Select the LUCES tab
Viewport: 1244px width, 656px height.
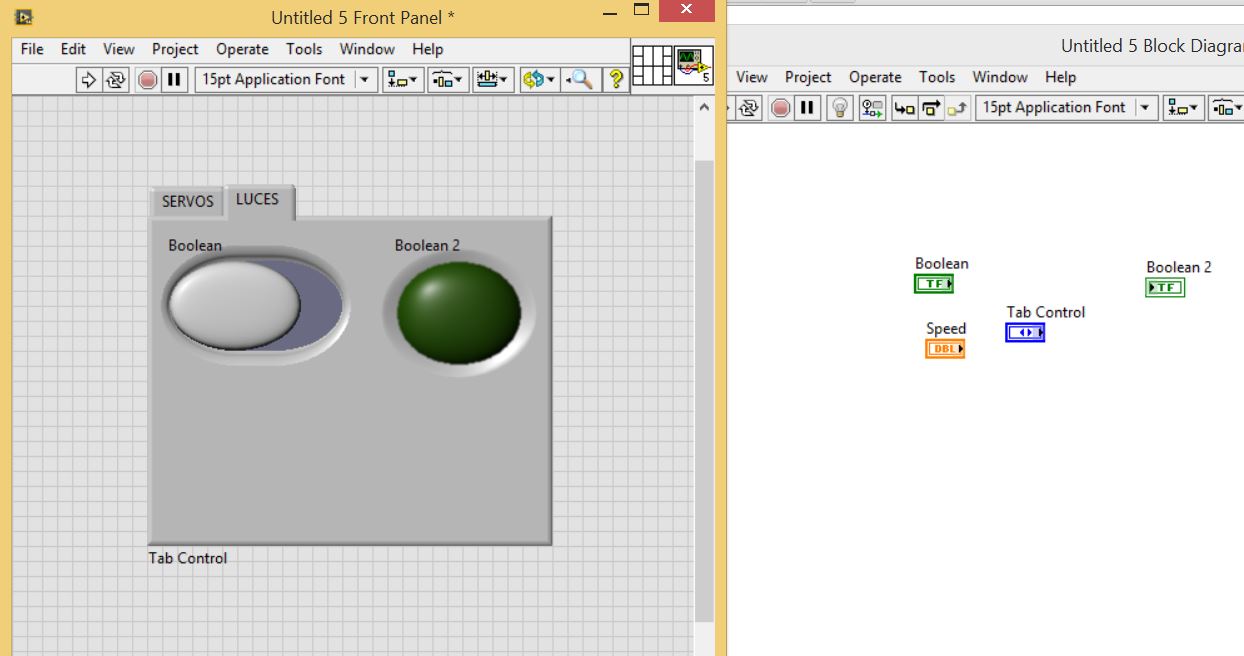[x=258, y=200]
